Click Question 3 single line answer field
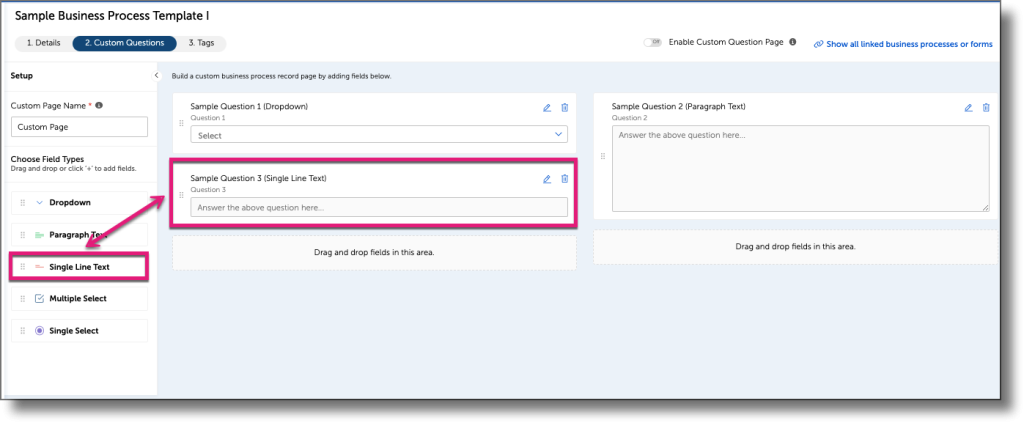Screen dimensions: 1024x423 [x=379, y=207]
